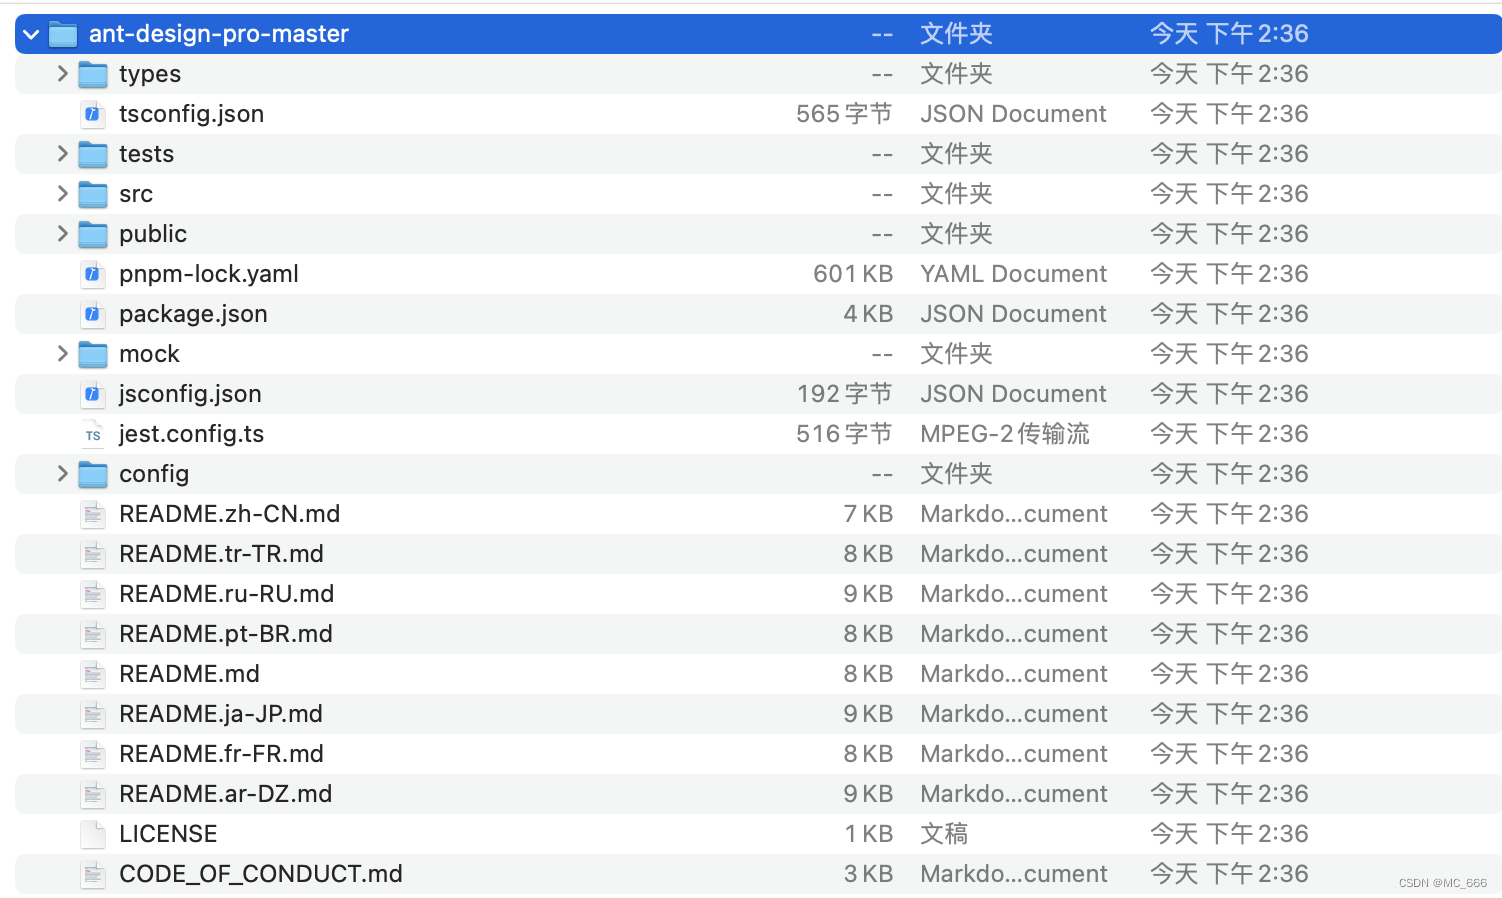This screenshot has width=1502, height=898.
Task: Select the CODE_OF_CONDUCT.md file name
Action: pos(261,874)
